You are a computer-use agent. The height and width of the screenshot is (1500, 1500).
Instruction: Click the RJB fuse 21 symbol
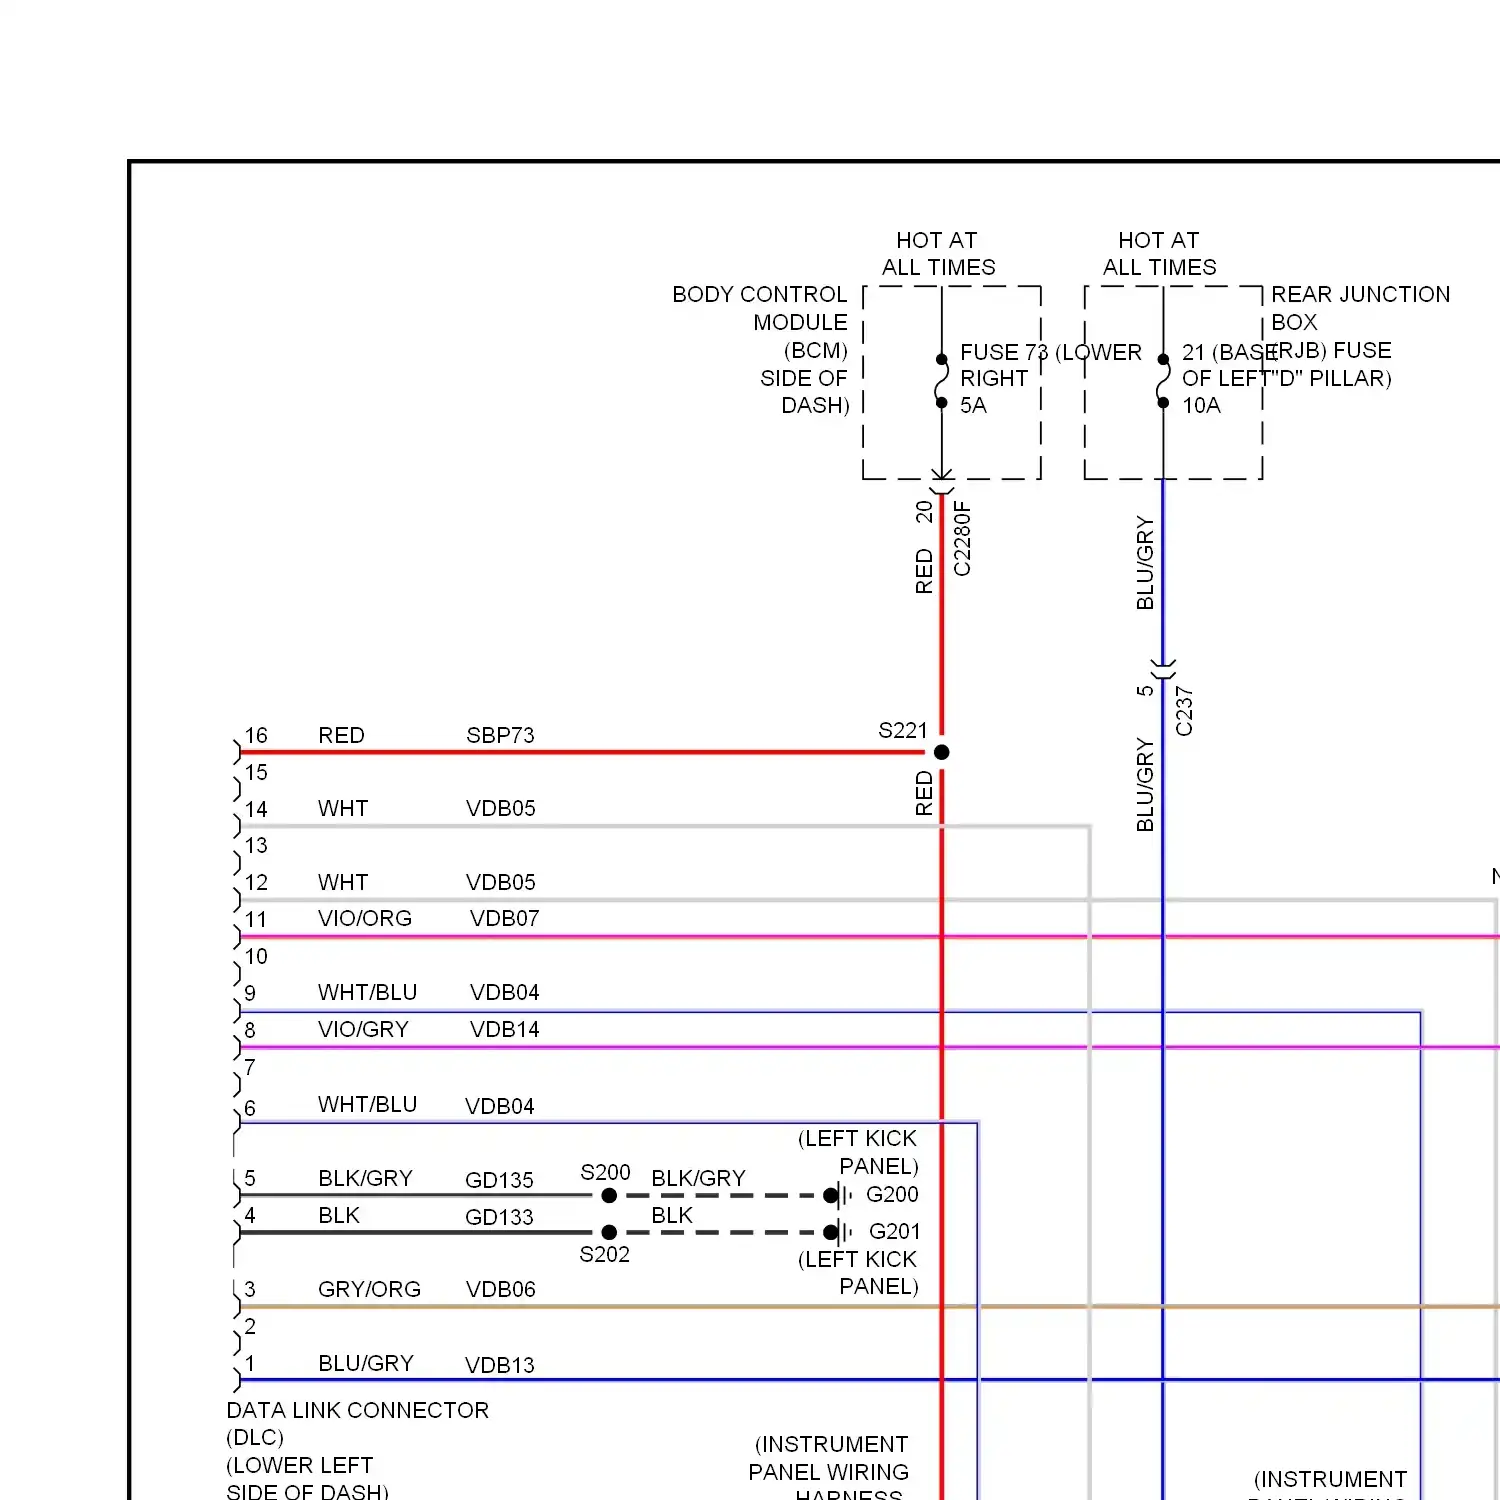click(x=1163, y=381)
